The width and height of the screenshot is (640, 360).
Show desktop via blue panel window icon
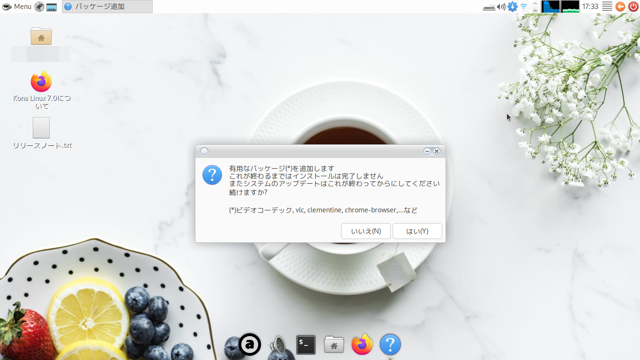[x=51, y=7]
